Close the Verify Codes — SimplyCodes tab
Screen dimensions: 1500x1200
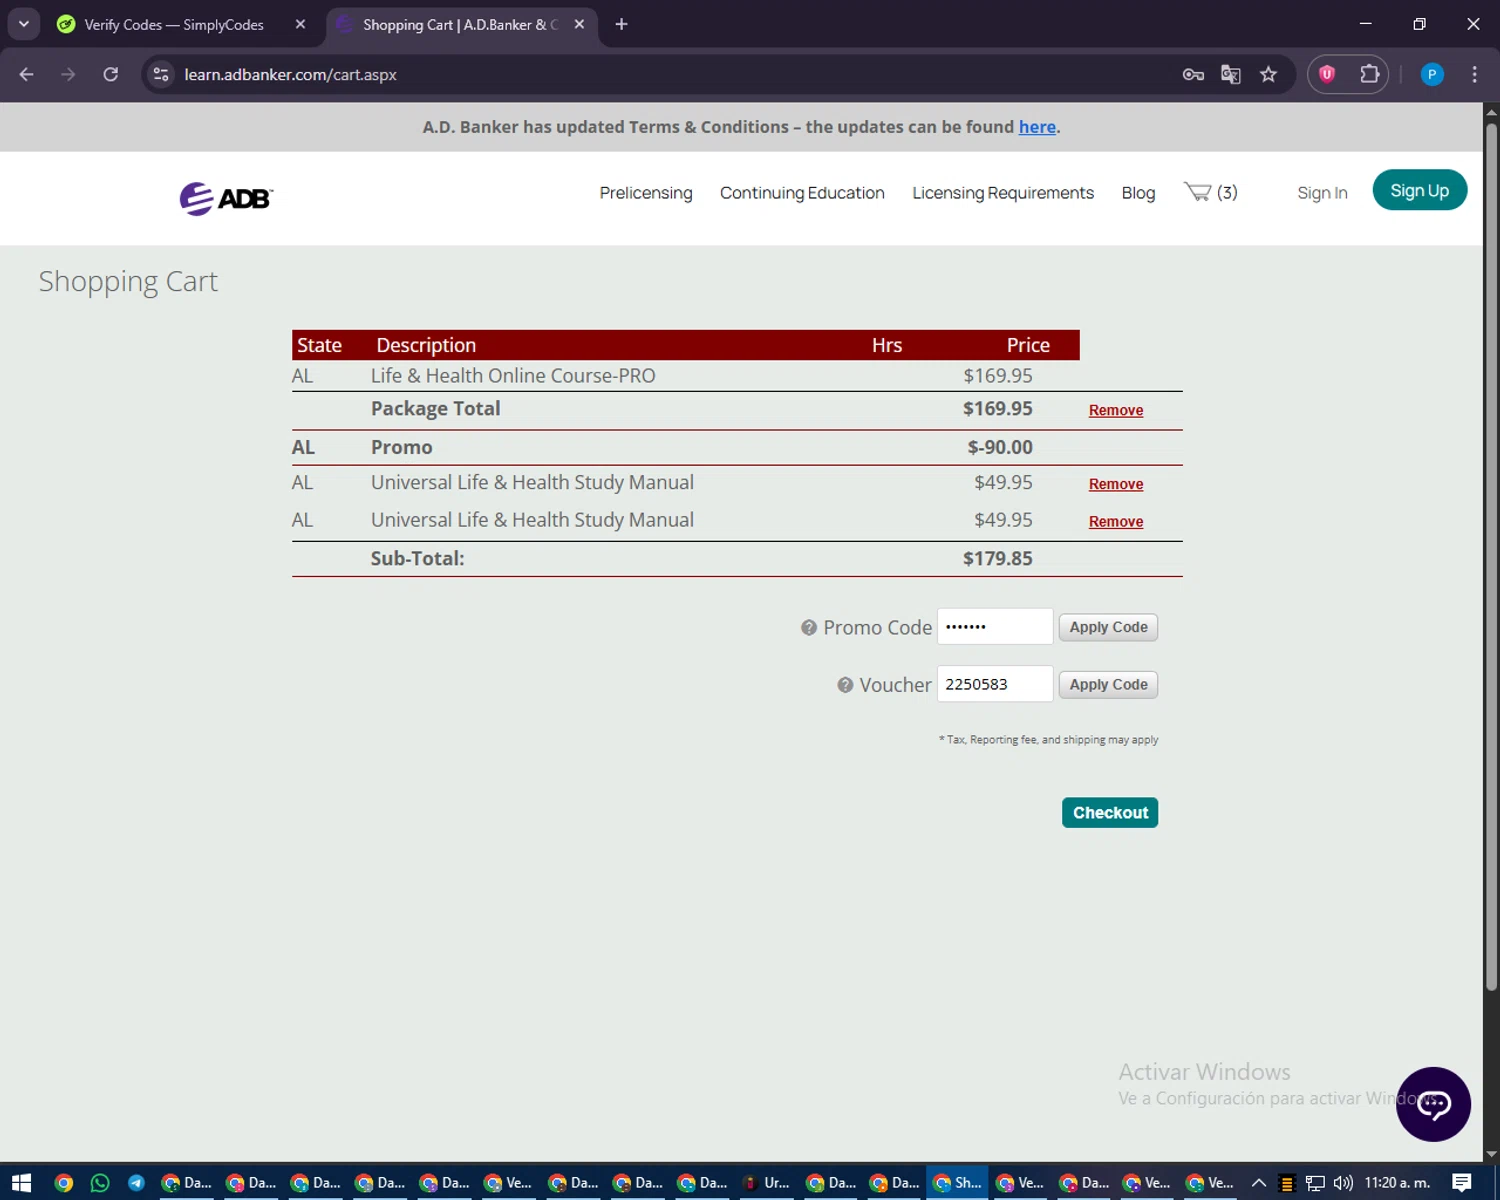tap(300, 24)
